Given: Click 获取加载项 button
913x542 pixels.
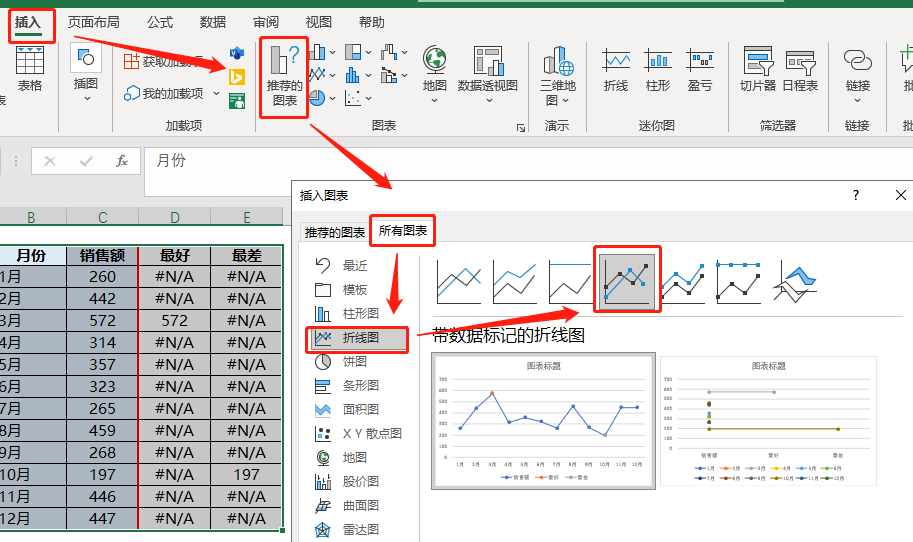Looking at the screenshot, I should (x=163, y=61).
